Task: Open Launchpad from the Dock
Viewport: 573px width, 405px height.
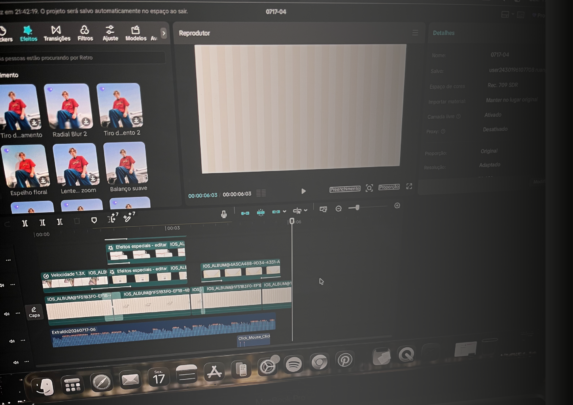Action: (72, 385)
